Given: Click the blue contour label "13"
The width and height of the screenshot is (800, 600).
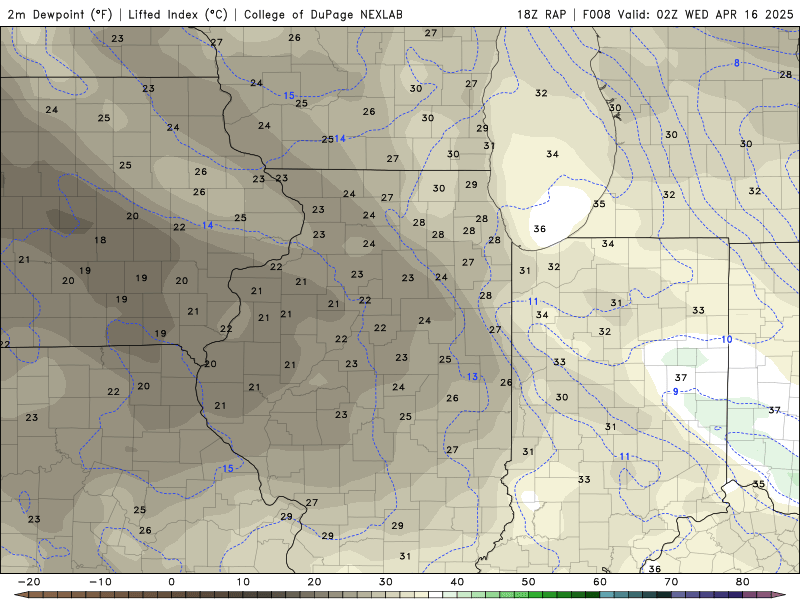Looking at the screenshot, I should point(472,377).
